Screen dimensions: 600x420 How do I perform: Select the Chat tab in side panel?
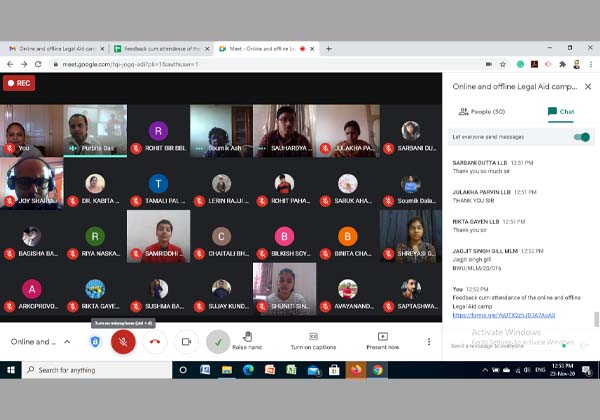point(559,112)
